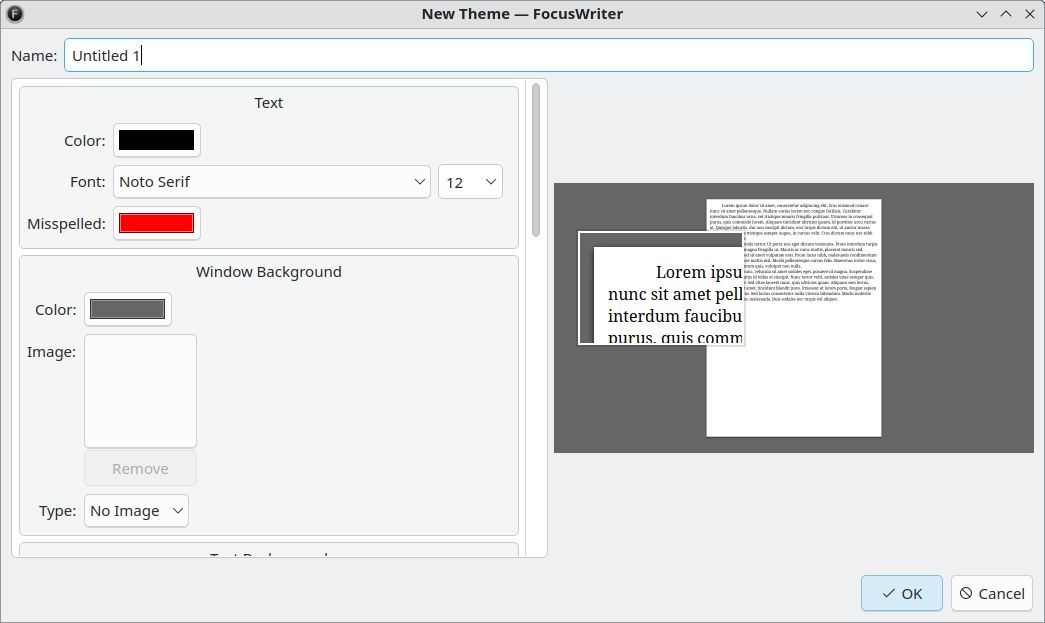Expand the No Image type dropdown

pos(136,511)
